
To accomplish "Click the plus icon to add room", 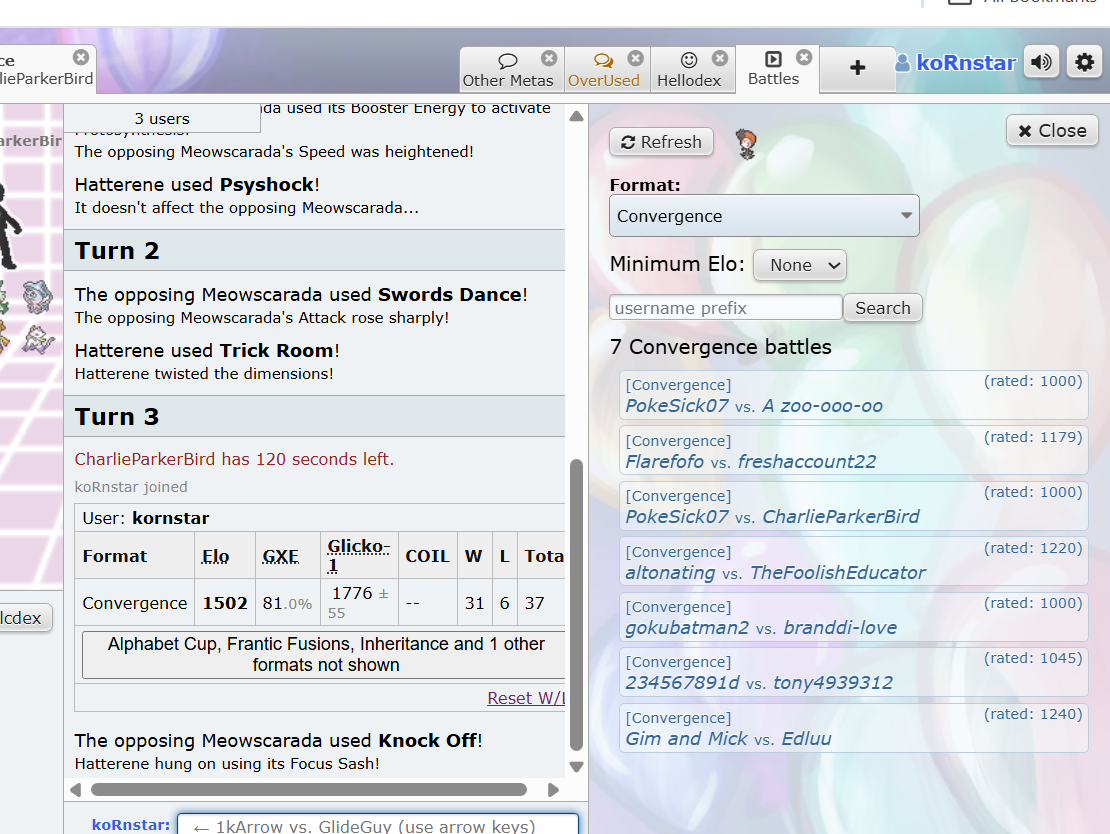I will click(x=857, y=68).
